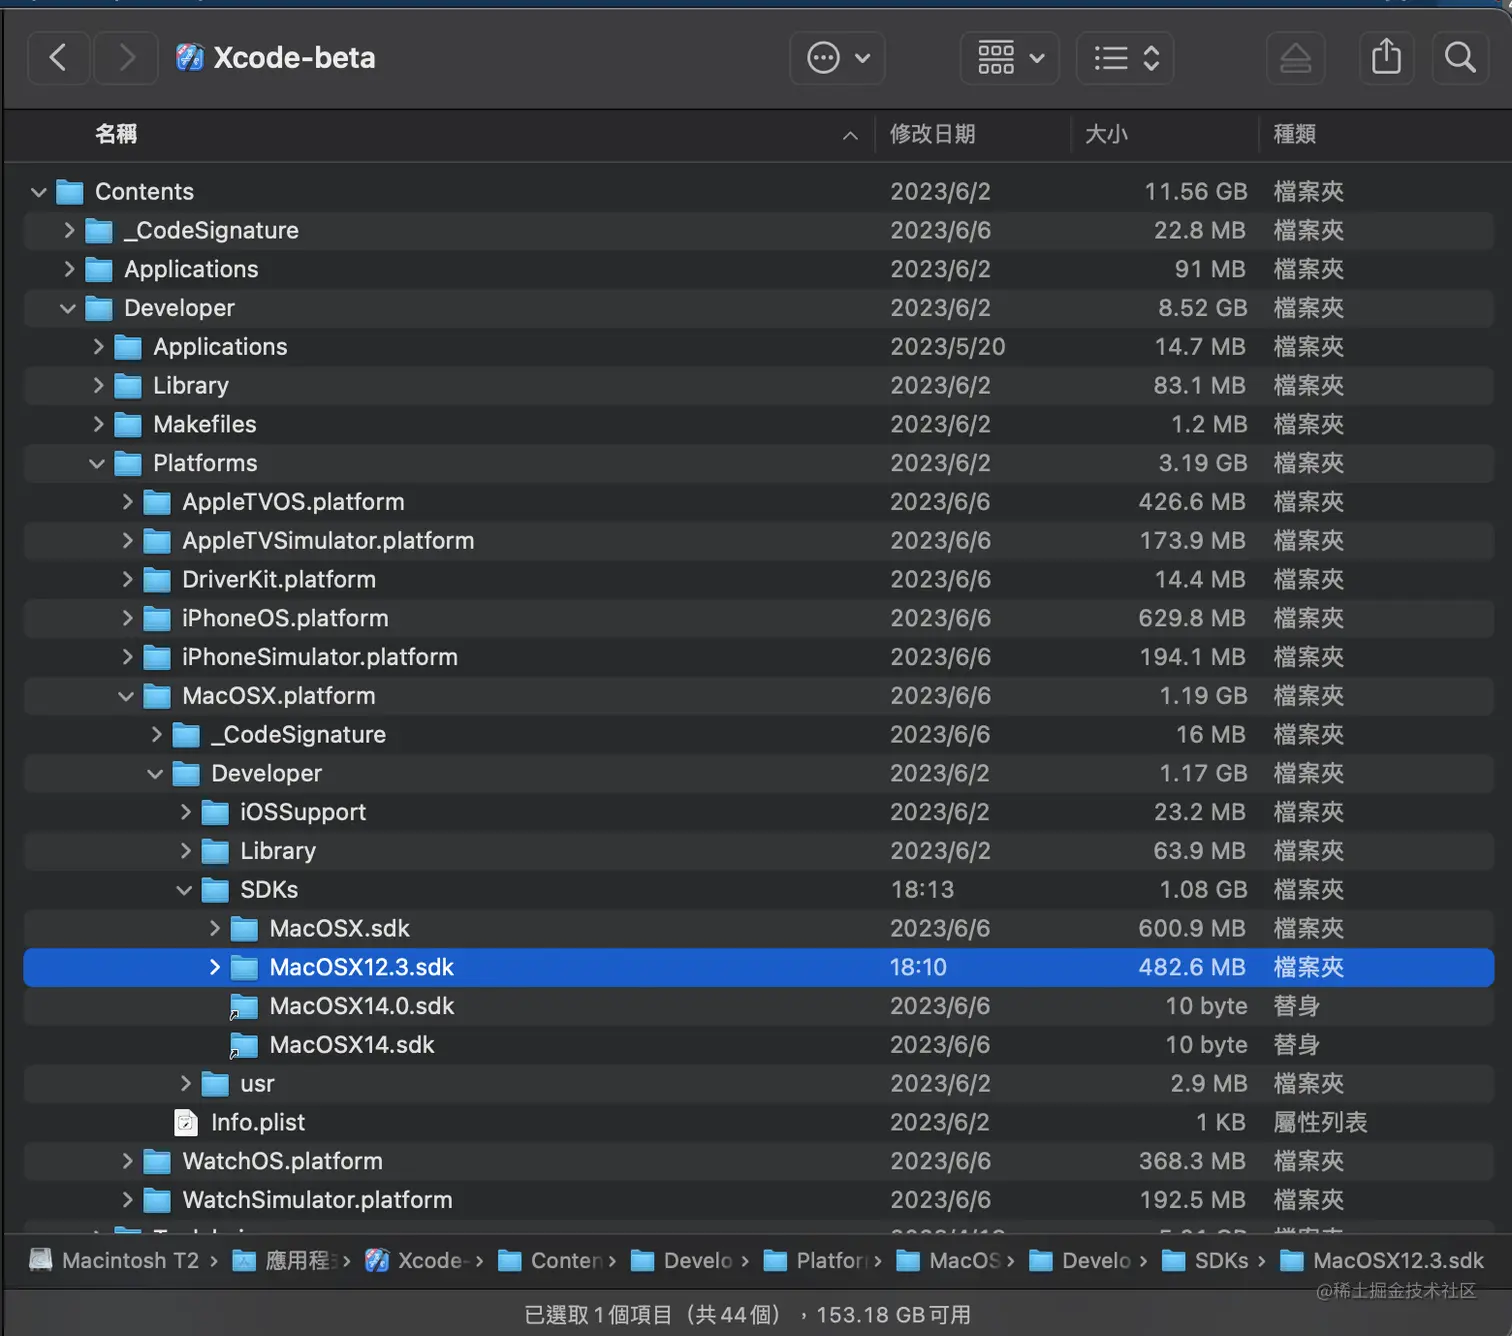Click the share icon in the toolbar

(1386, 57)
